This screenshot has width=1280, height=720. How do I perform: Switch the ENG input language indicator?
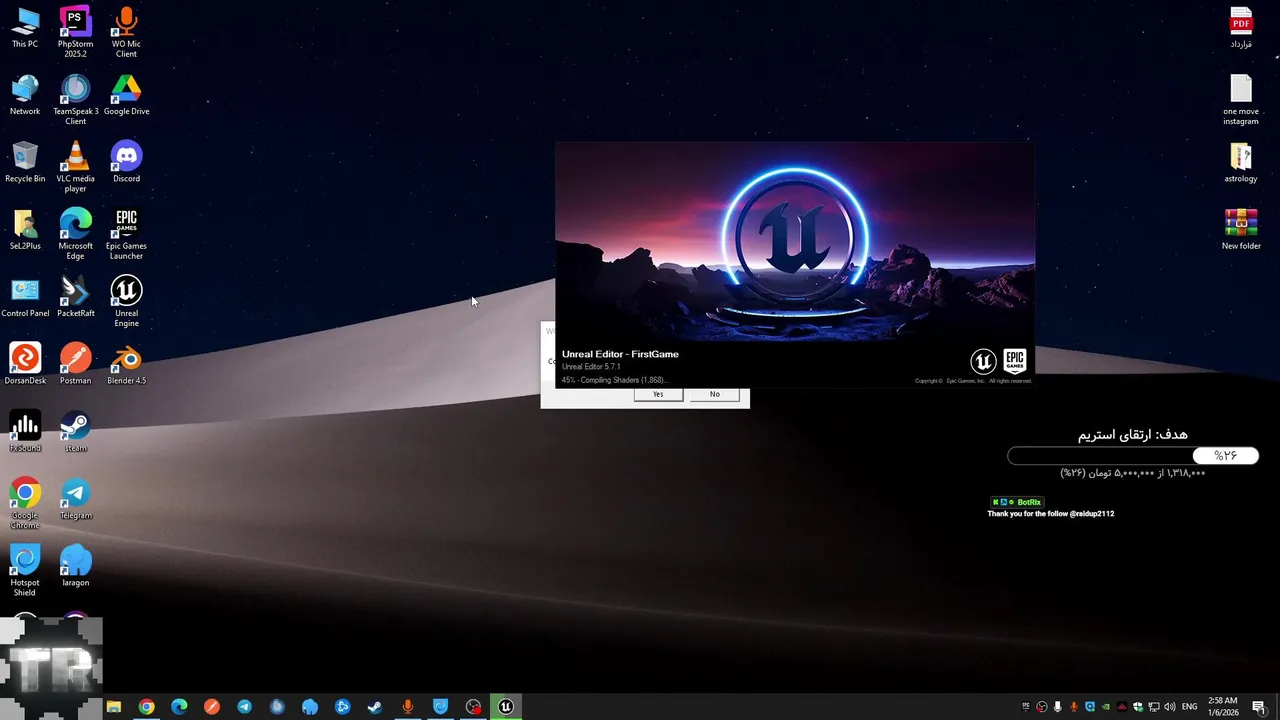coord(1189,707)
